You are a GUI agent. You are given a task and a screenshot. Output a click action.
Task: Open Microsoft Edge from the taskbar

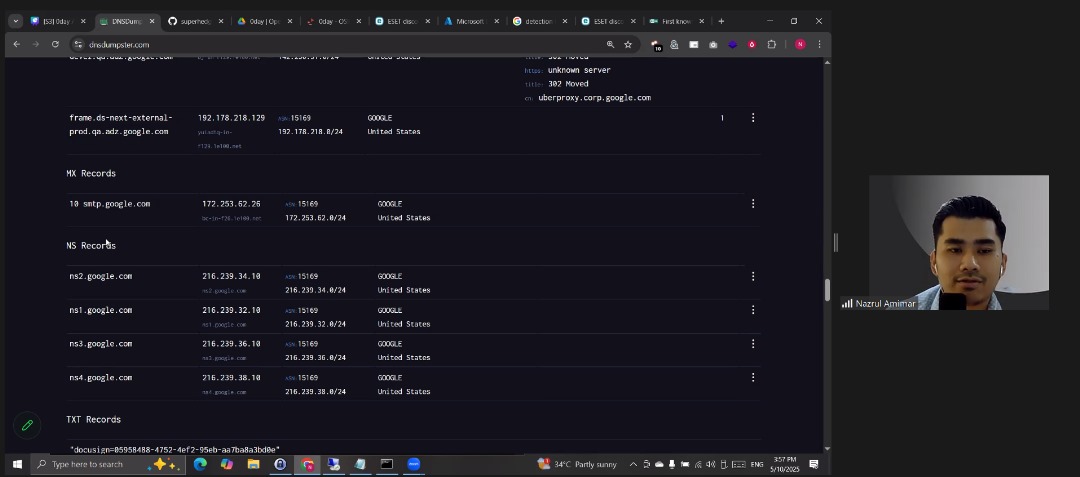pos(200,464)
